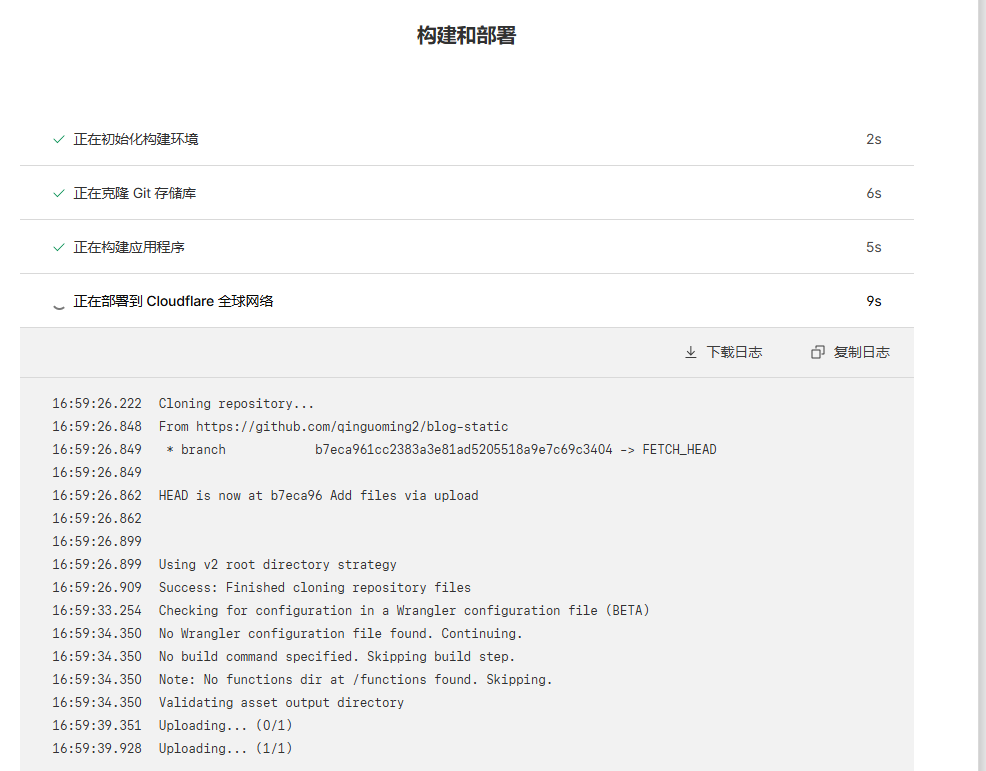Screen dimensions: 986x771
Task: Expand the 正在初始化构建环境 step
Action: (x=135, y=139)
